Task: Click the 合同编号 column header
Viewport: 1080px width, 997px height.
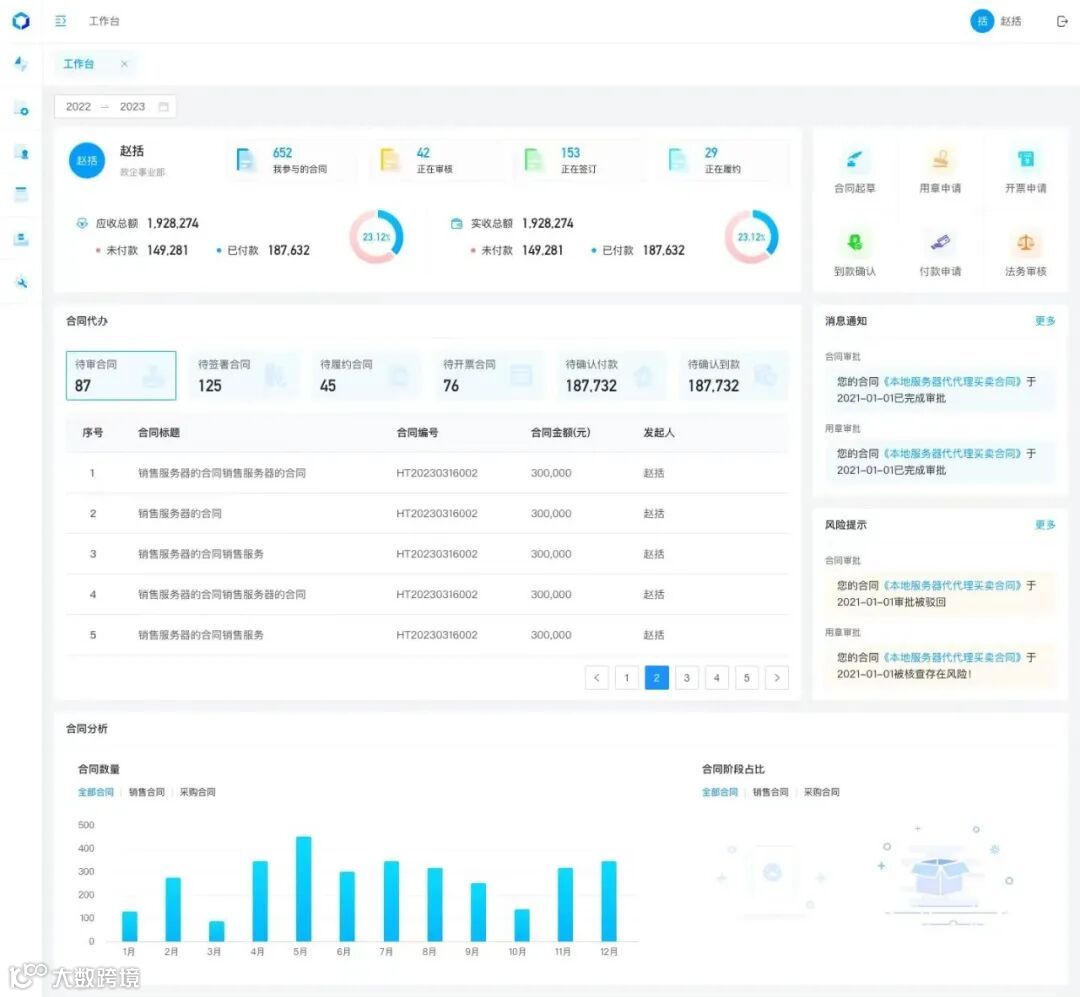Action: tap(417, 433)
